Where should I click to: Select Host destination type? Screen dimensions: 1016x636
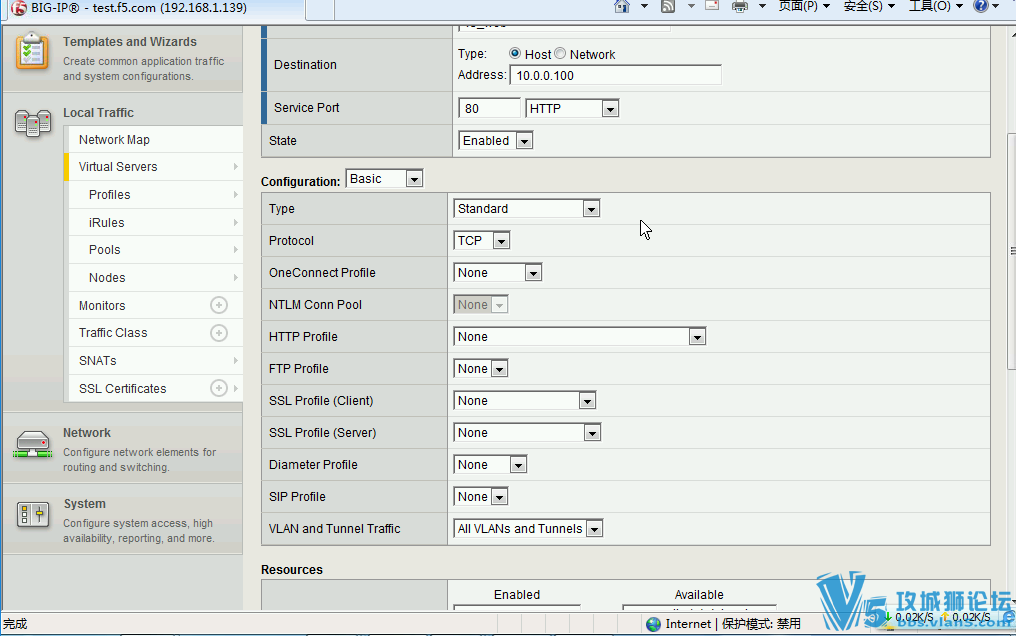tap(514, 53)
